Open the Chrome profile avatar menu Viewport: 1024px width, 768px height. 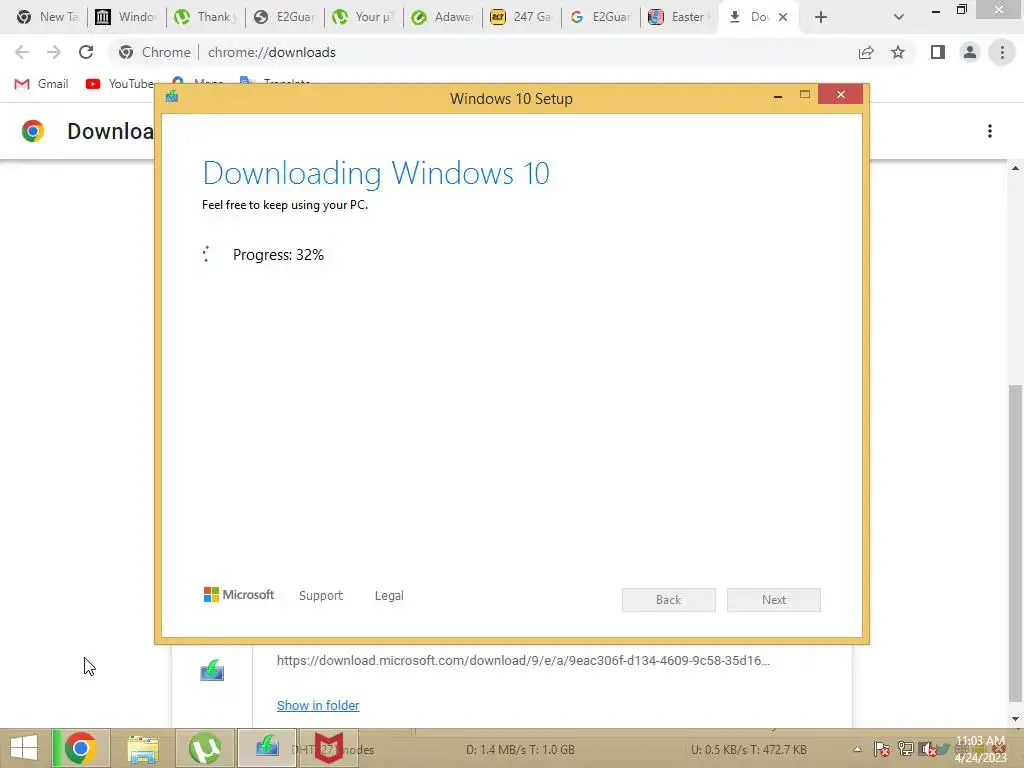970,52
